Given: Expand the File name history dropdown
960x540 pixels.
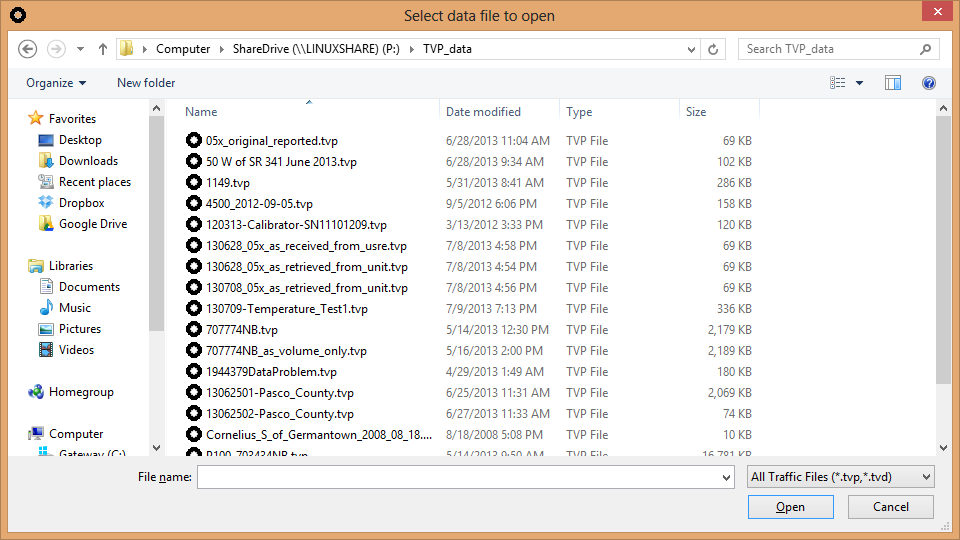Looking at the screenshot, I should [726, 478].
